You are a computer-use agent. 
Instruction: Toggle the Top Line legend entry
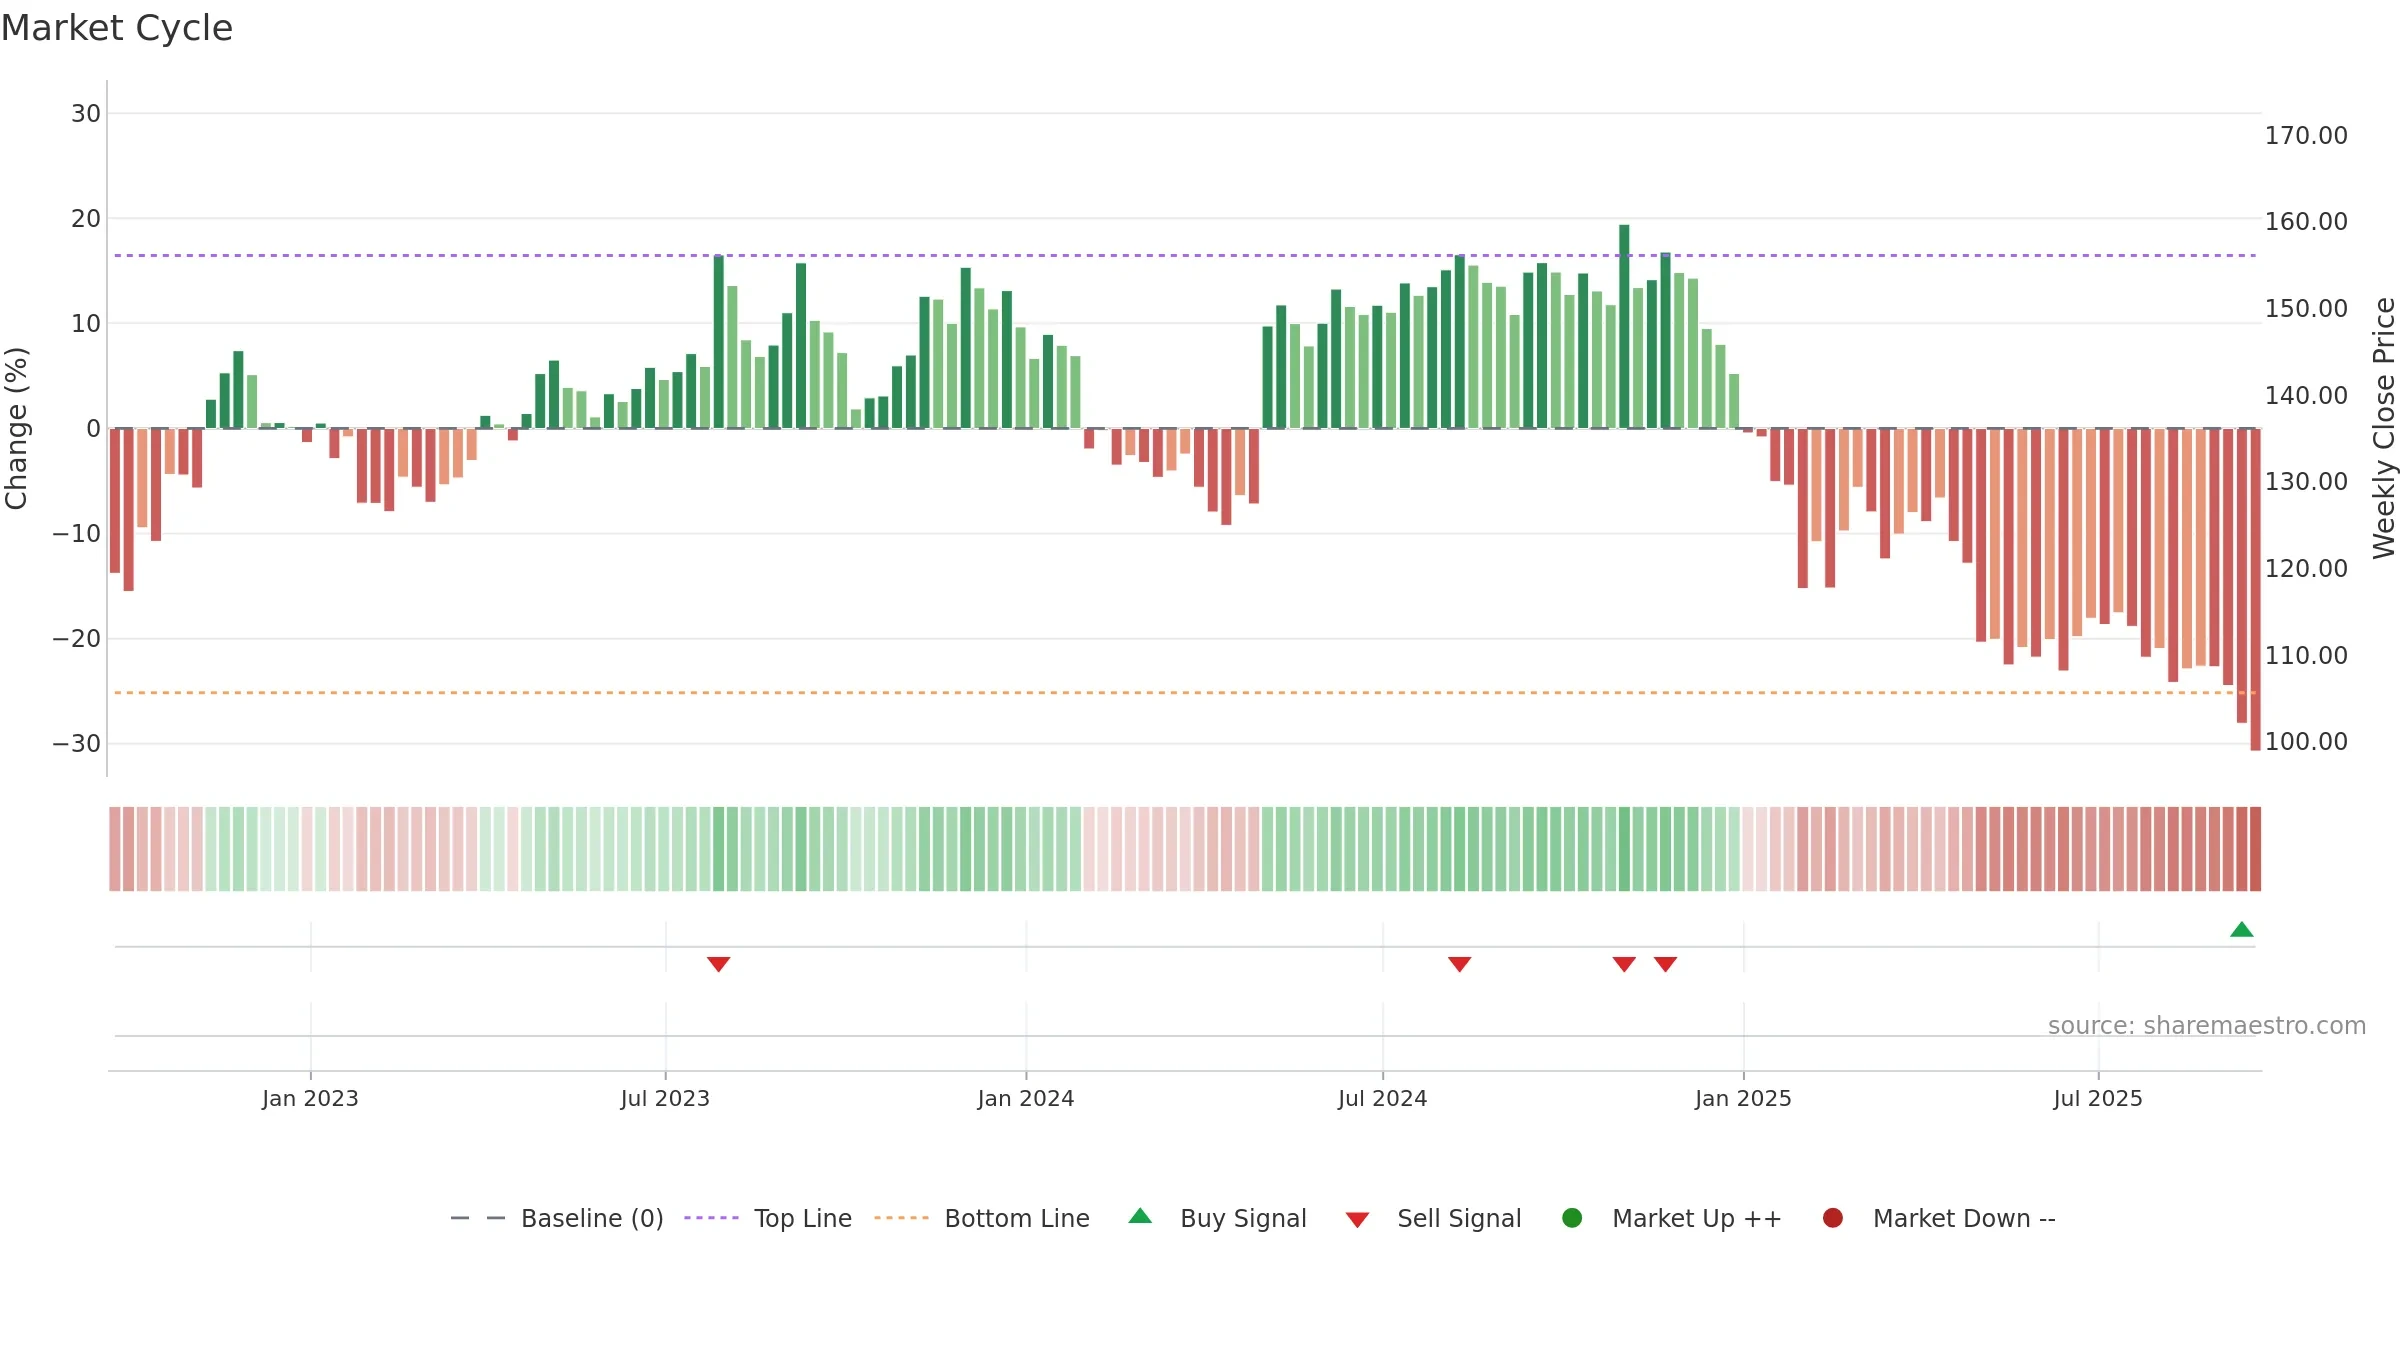pyautogui.click(x=768, y=1218)
